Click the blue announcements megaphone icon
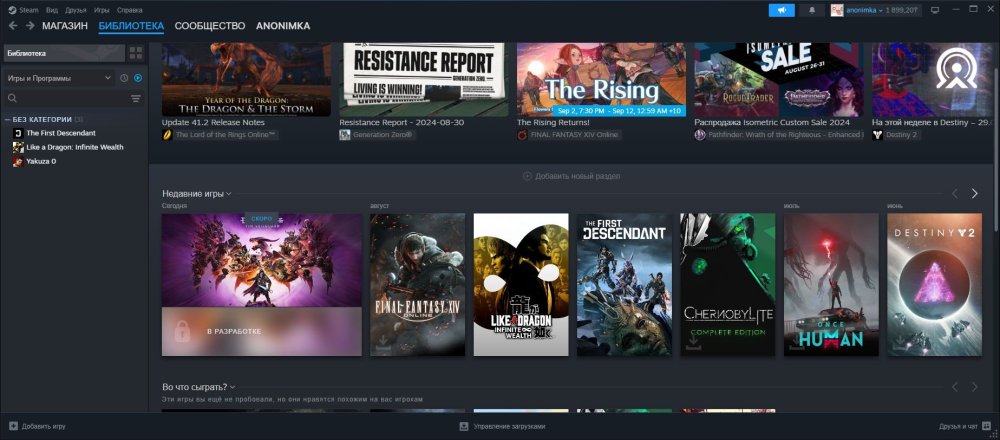Viewport: 1000px width, 440px height. (x=781, y=10)
